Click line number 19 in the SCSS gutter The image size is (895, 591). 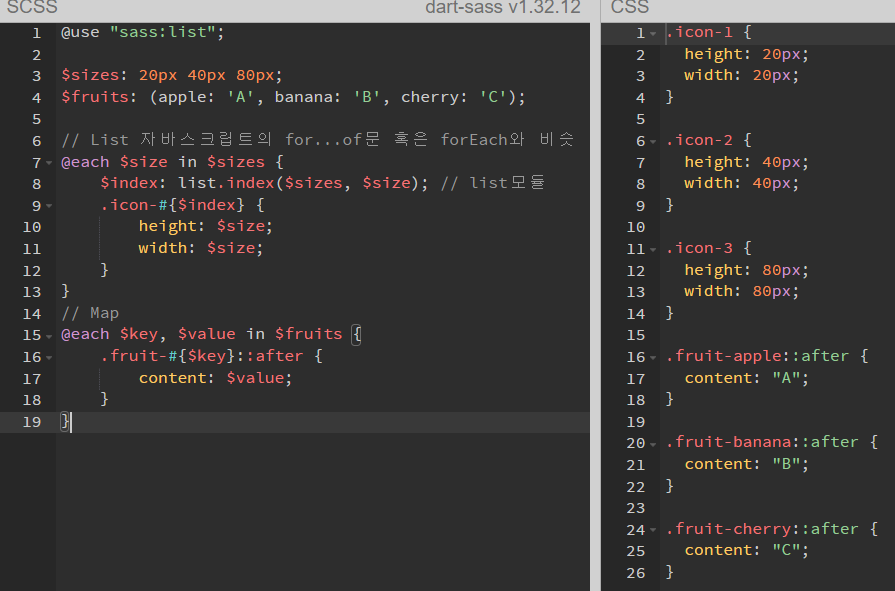tap(32, 422)
